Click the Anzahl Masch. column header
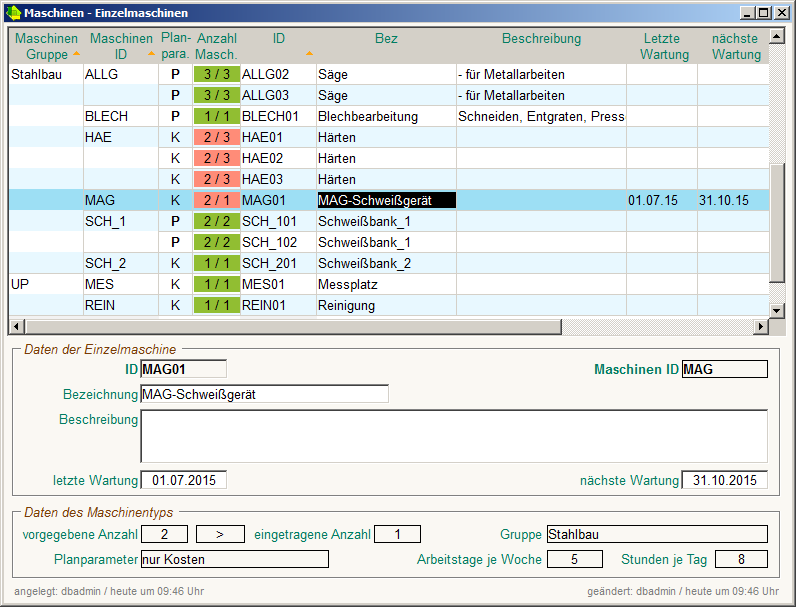Image resolution: width=796 pixels, height=607 pixels. (217, 46)
